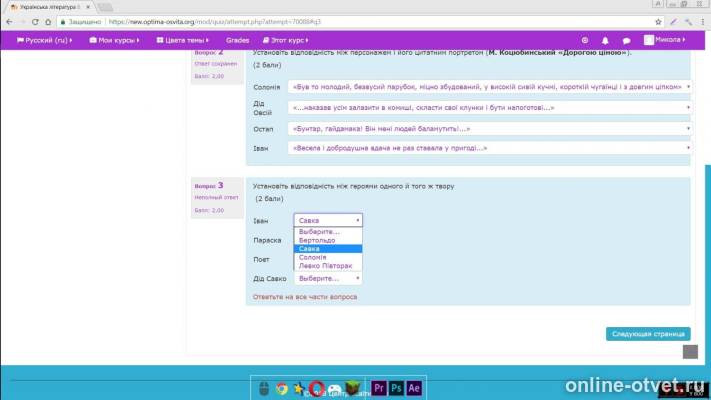This screenshot has width=711, height=400.
Task: Open the messages chat bubble
Action: [x=626, y=40]
